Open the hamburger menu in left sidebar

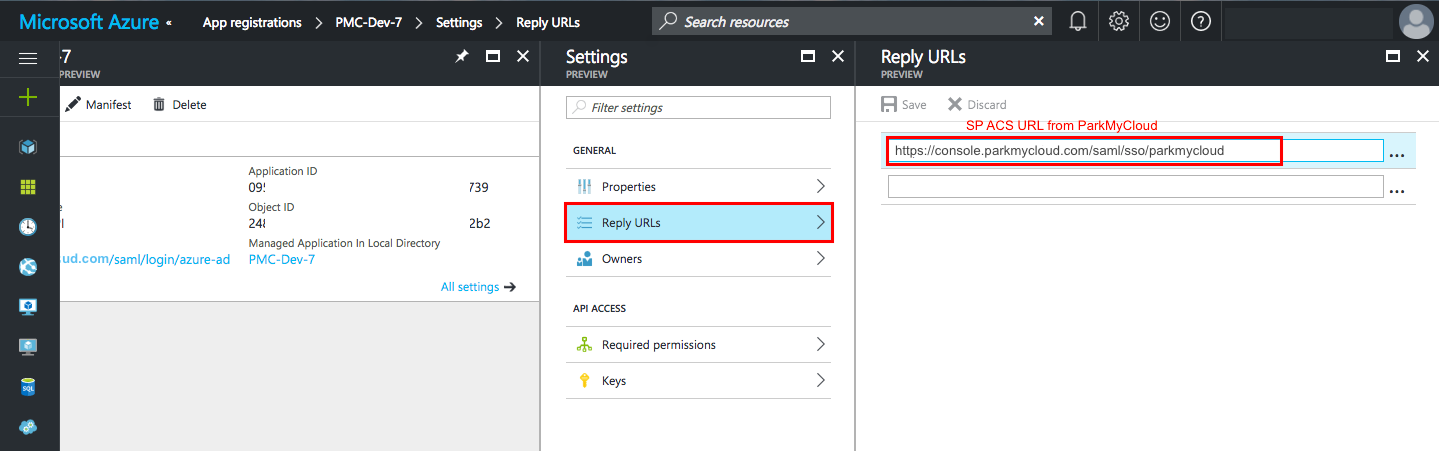28,59
